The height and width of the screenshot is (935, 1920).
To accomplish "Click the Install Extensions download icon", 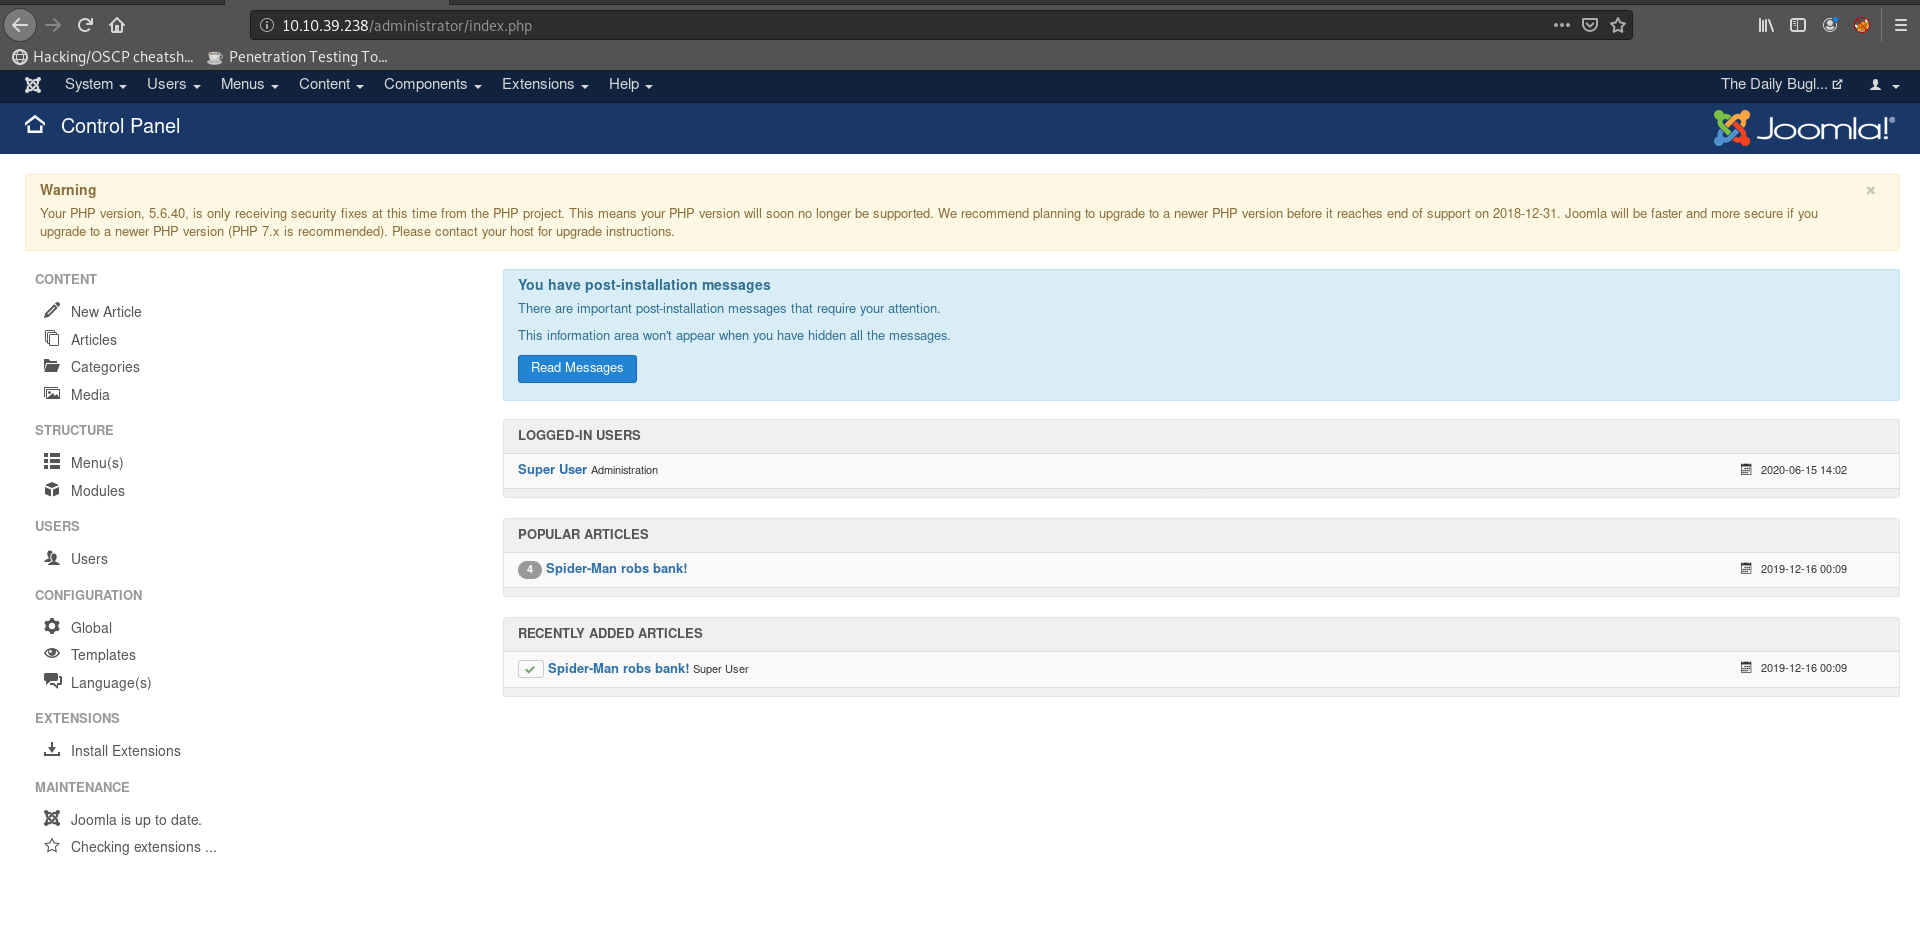I will click(52, 749).
